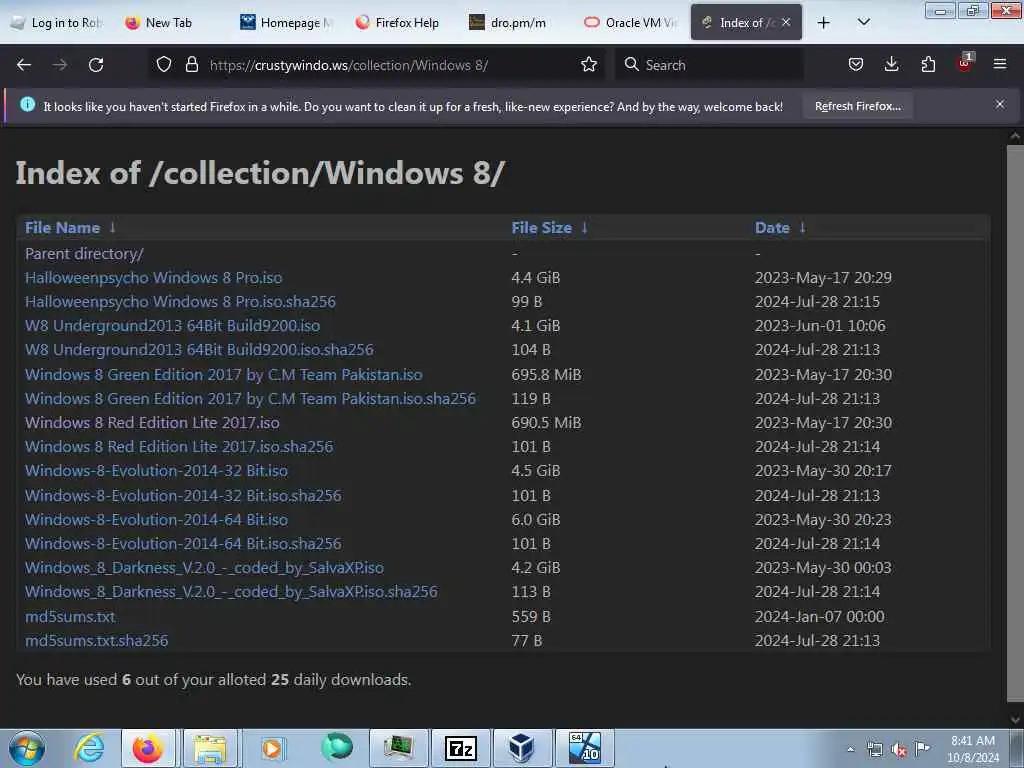Open the 7-Zip taskbar icon

[x=460, y=748]
